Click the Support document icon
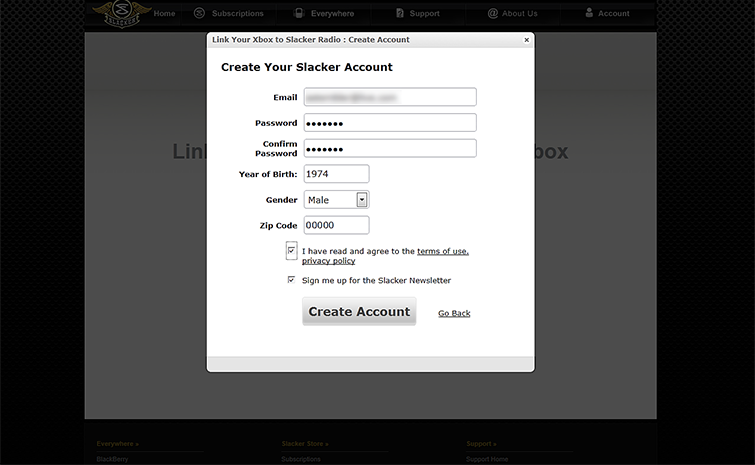The width and height of the screenshot is (755, 465). pyautogui.click(x=400, y=13)
